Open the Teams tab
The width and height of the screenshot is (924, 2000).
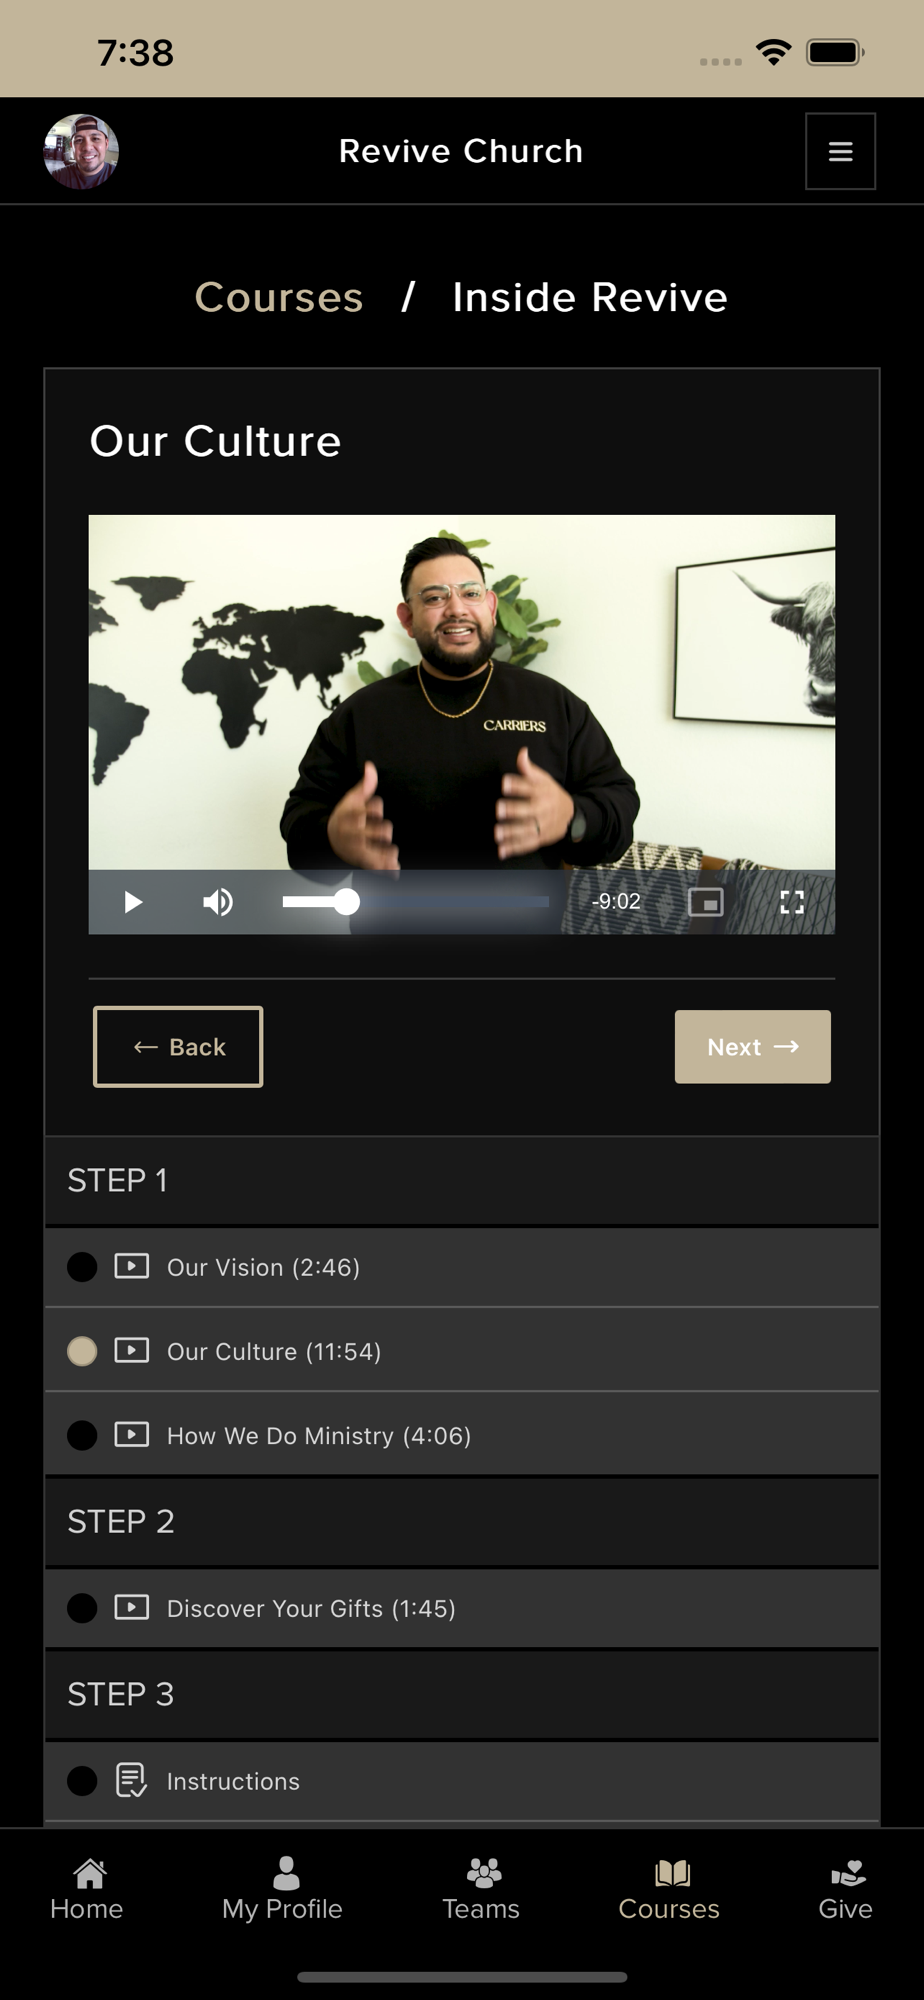click(481, 1889)
